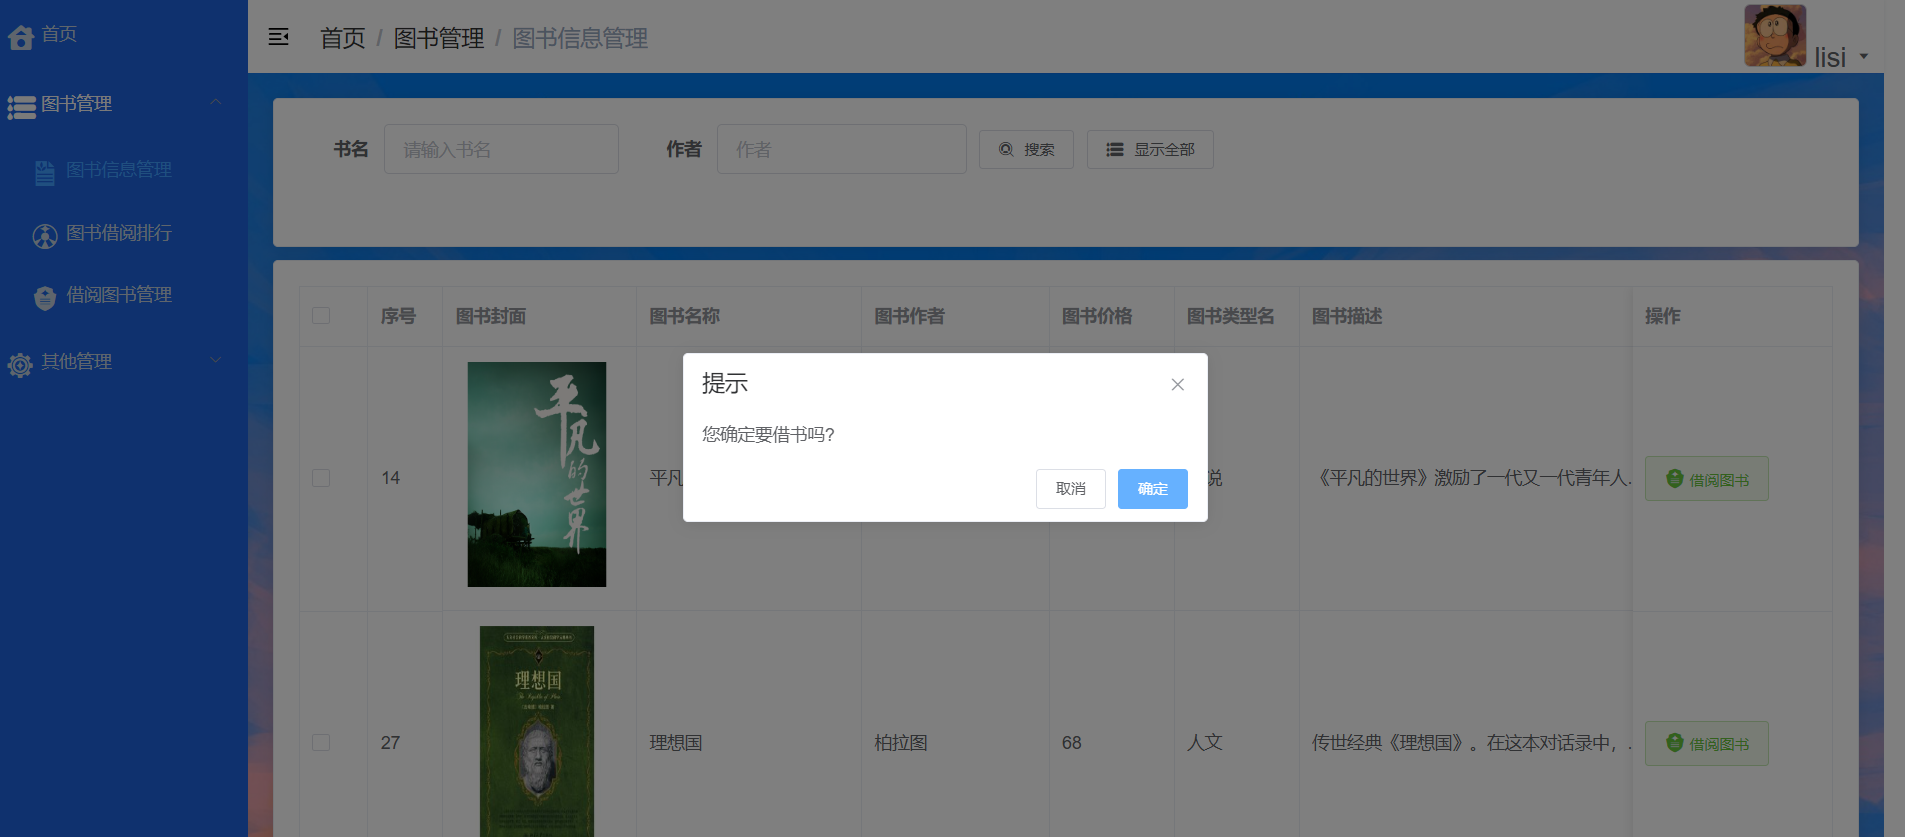The height and width of the screenshot is (837, 1905).
Task: Click the price cell 68
Action: point(1072,743)
